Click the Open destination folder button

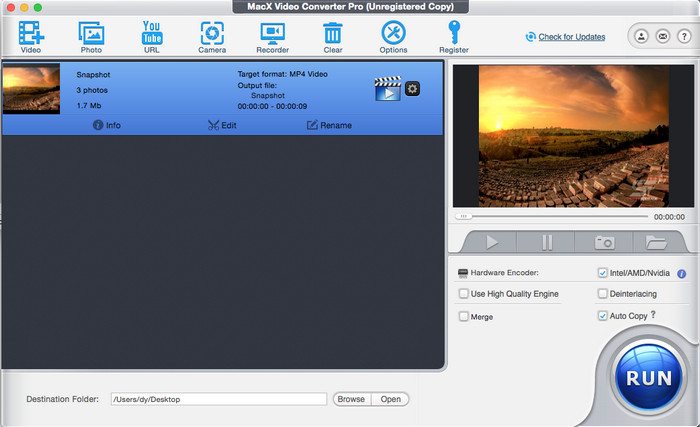[391, 399]
